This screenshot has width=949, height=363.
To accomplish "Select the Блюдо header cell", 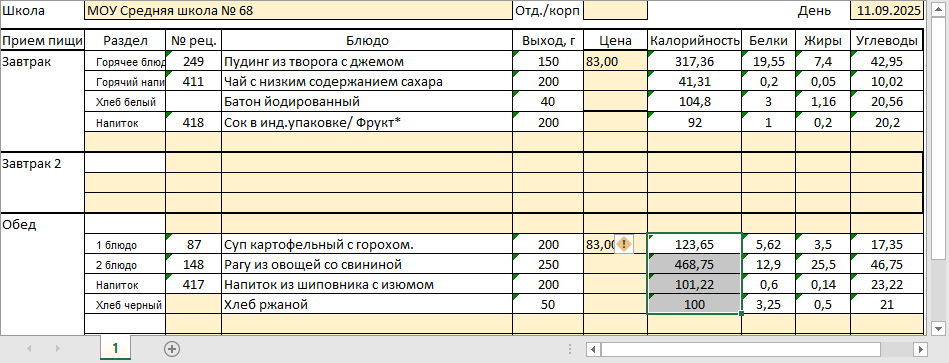I will pos(367,41).
